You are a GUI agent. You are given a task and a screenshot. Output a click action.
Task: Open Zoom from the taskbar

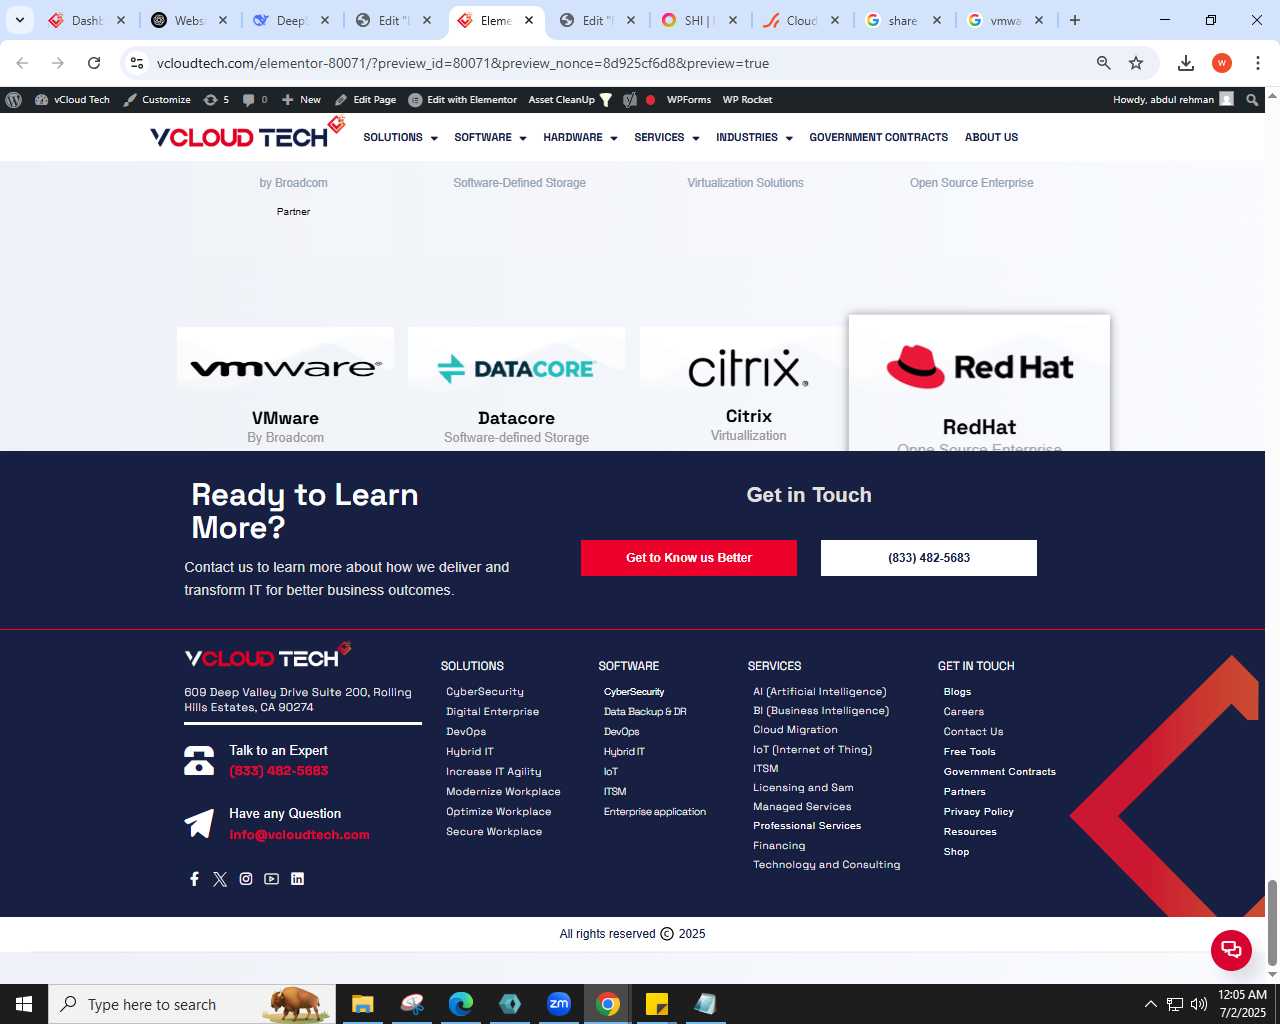pyautogui.click(x=559, y=1004)
